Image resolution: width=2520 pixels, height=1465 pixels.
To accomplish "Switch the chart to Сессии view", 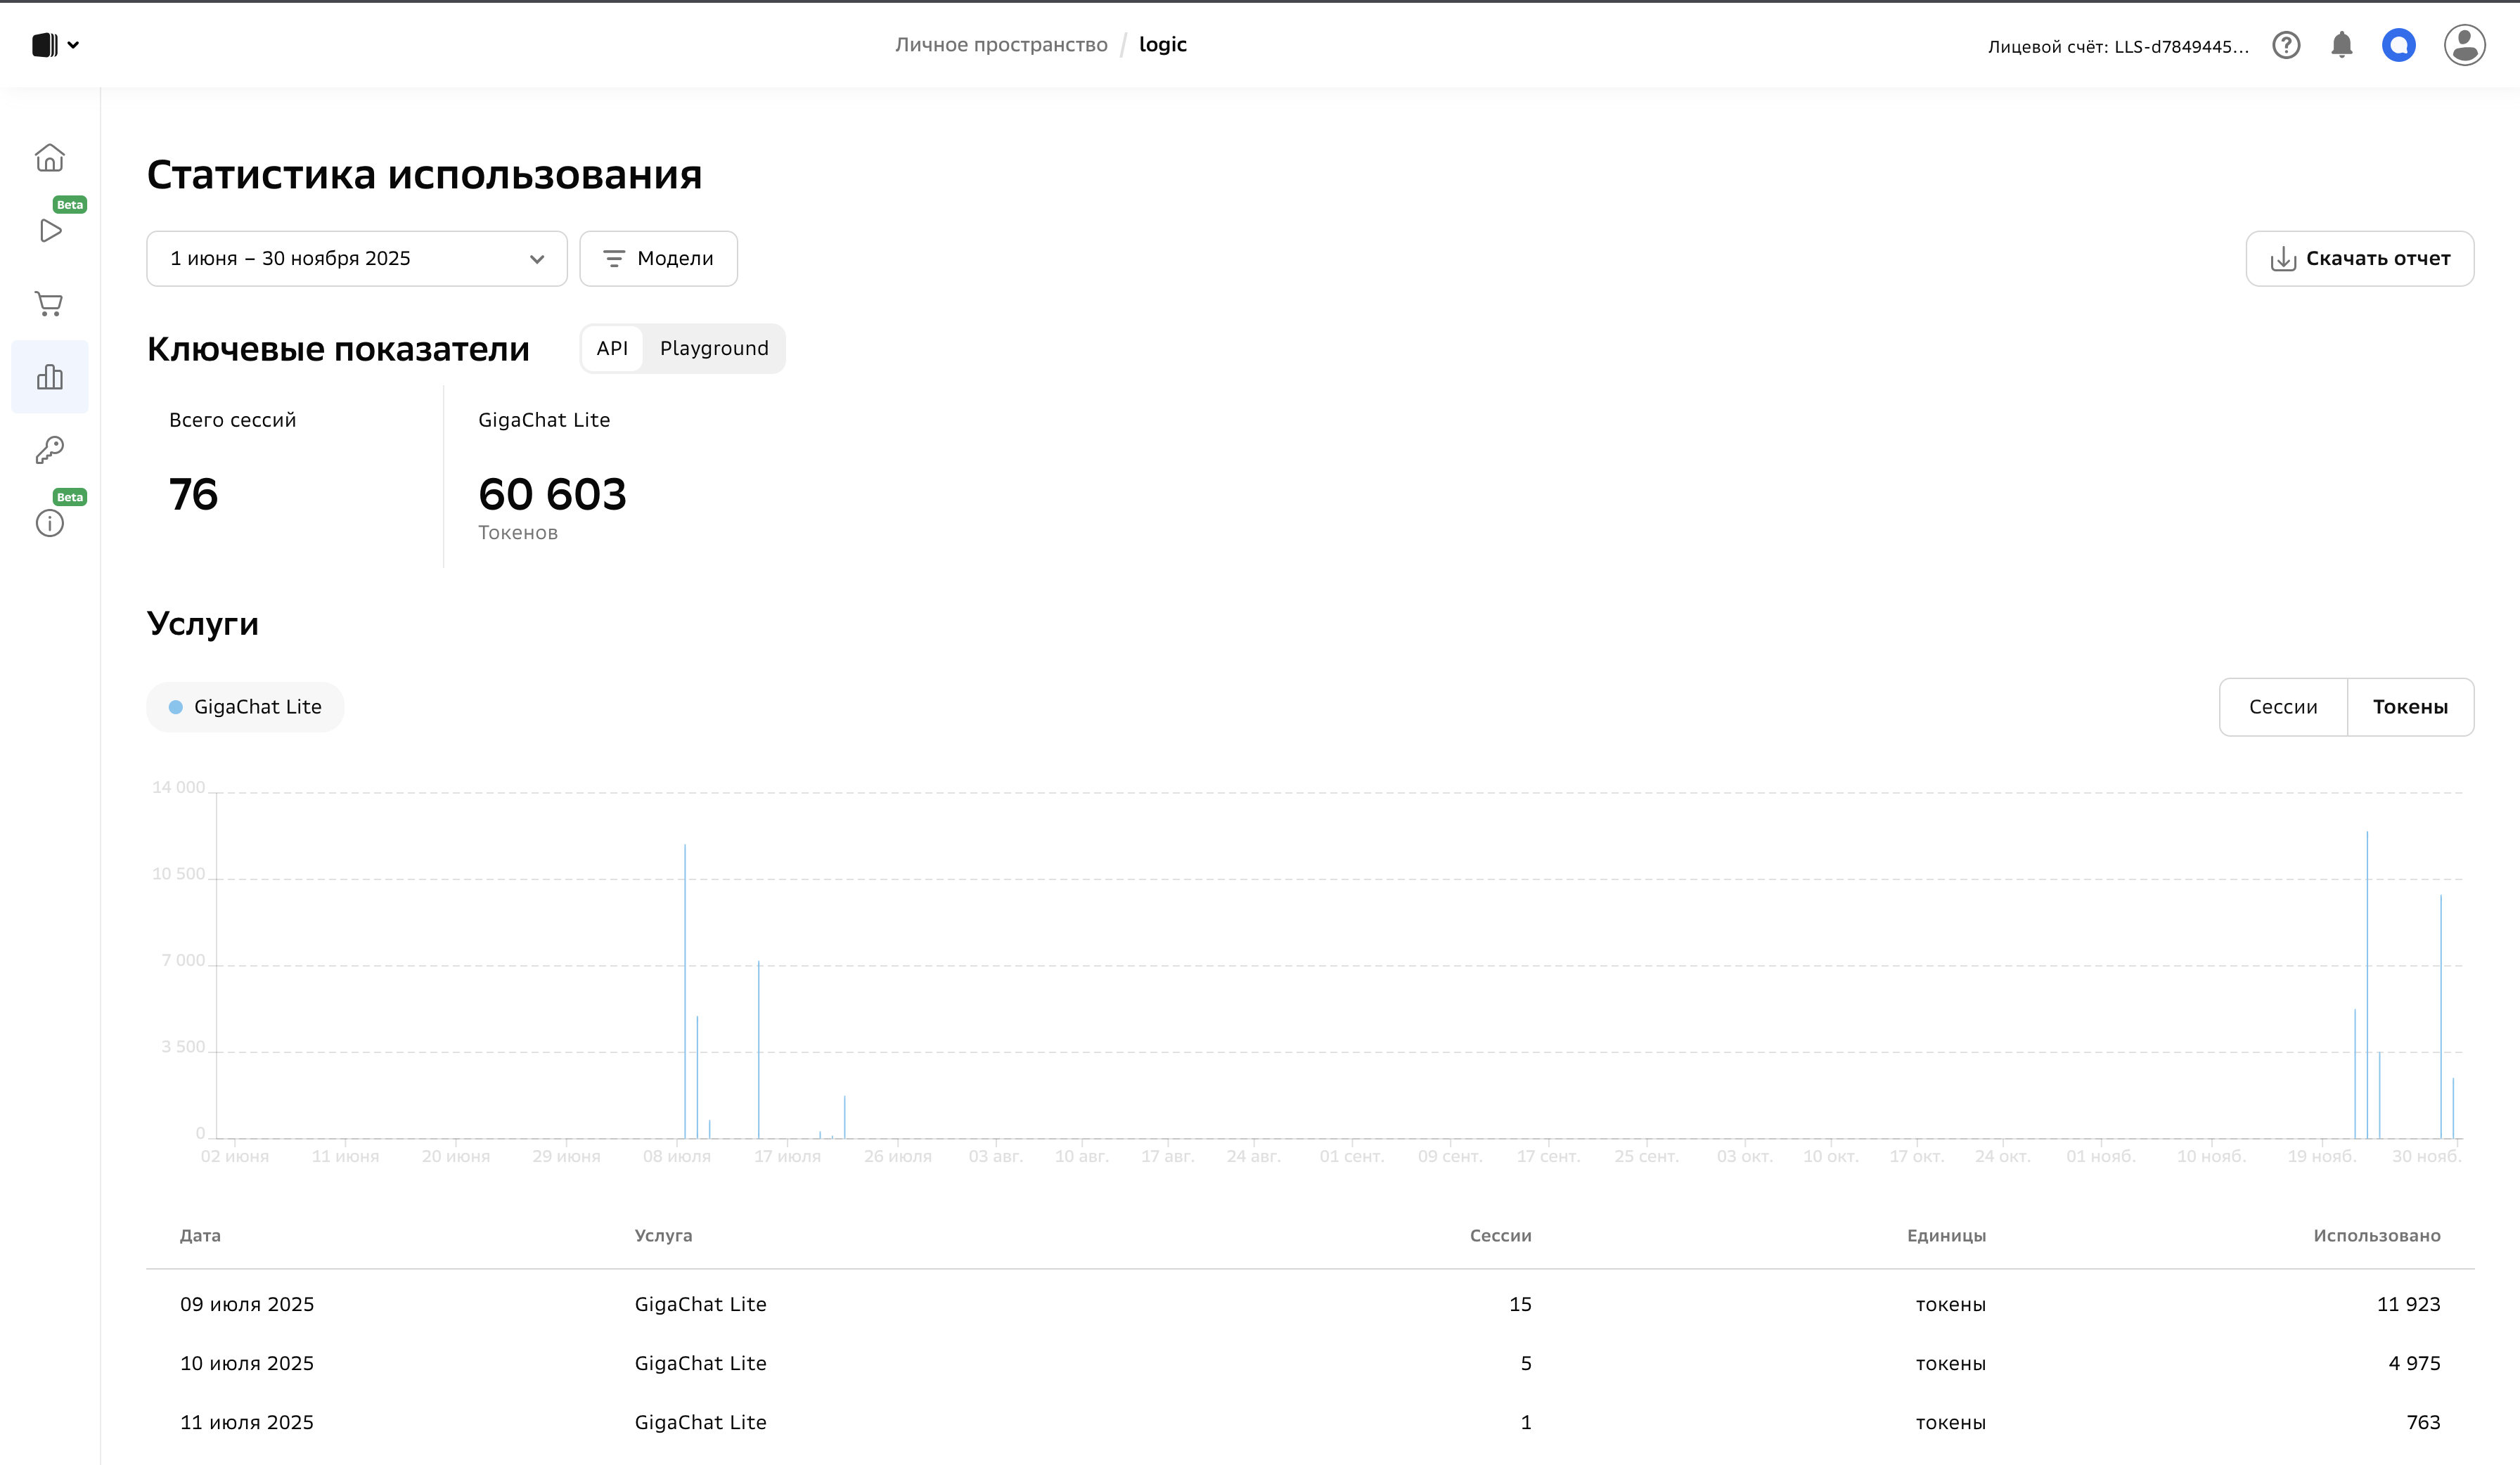I will pos(2283,707).
